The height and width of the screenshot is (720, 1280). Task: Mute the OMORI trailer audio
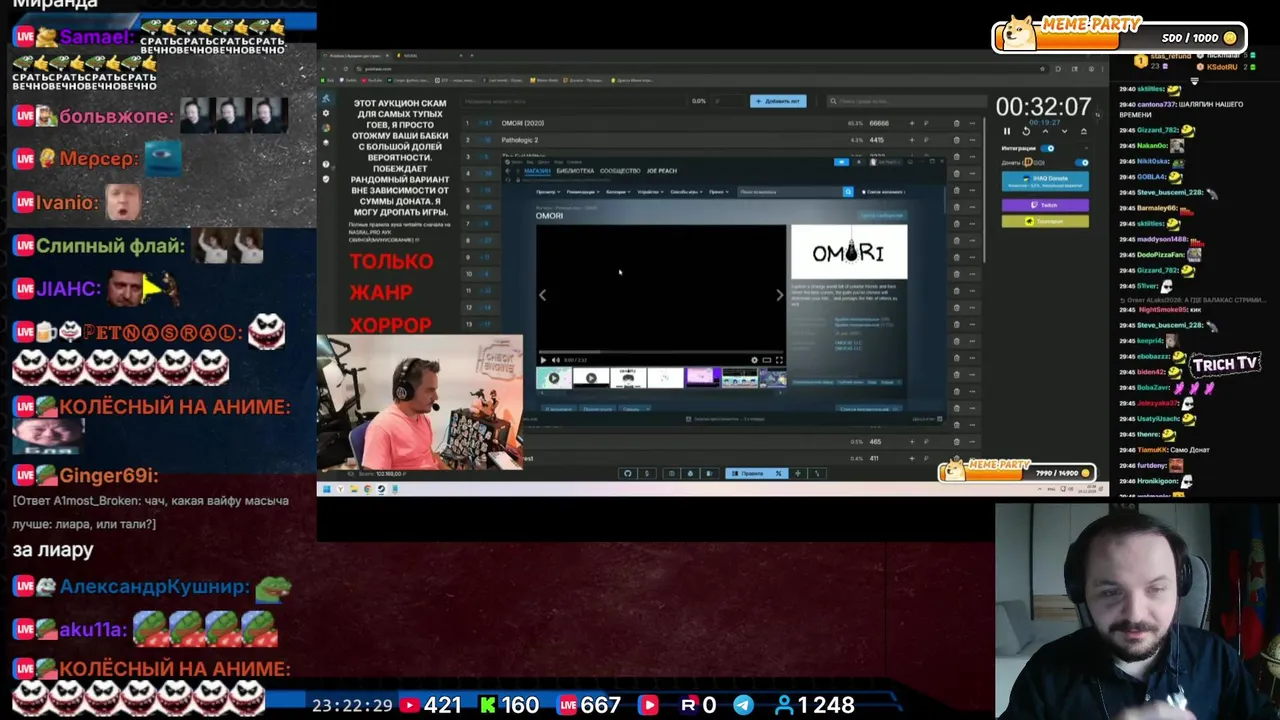(x=555, y=360)
